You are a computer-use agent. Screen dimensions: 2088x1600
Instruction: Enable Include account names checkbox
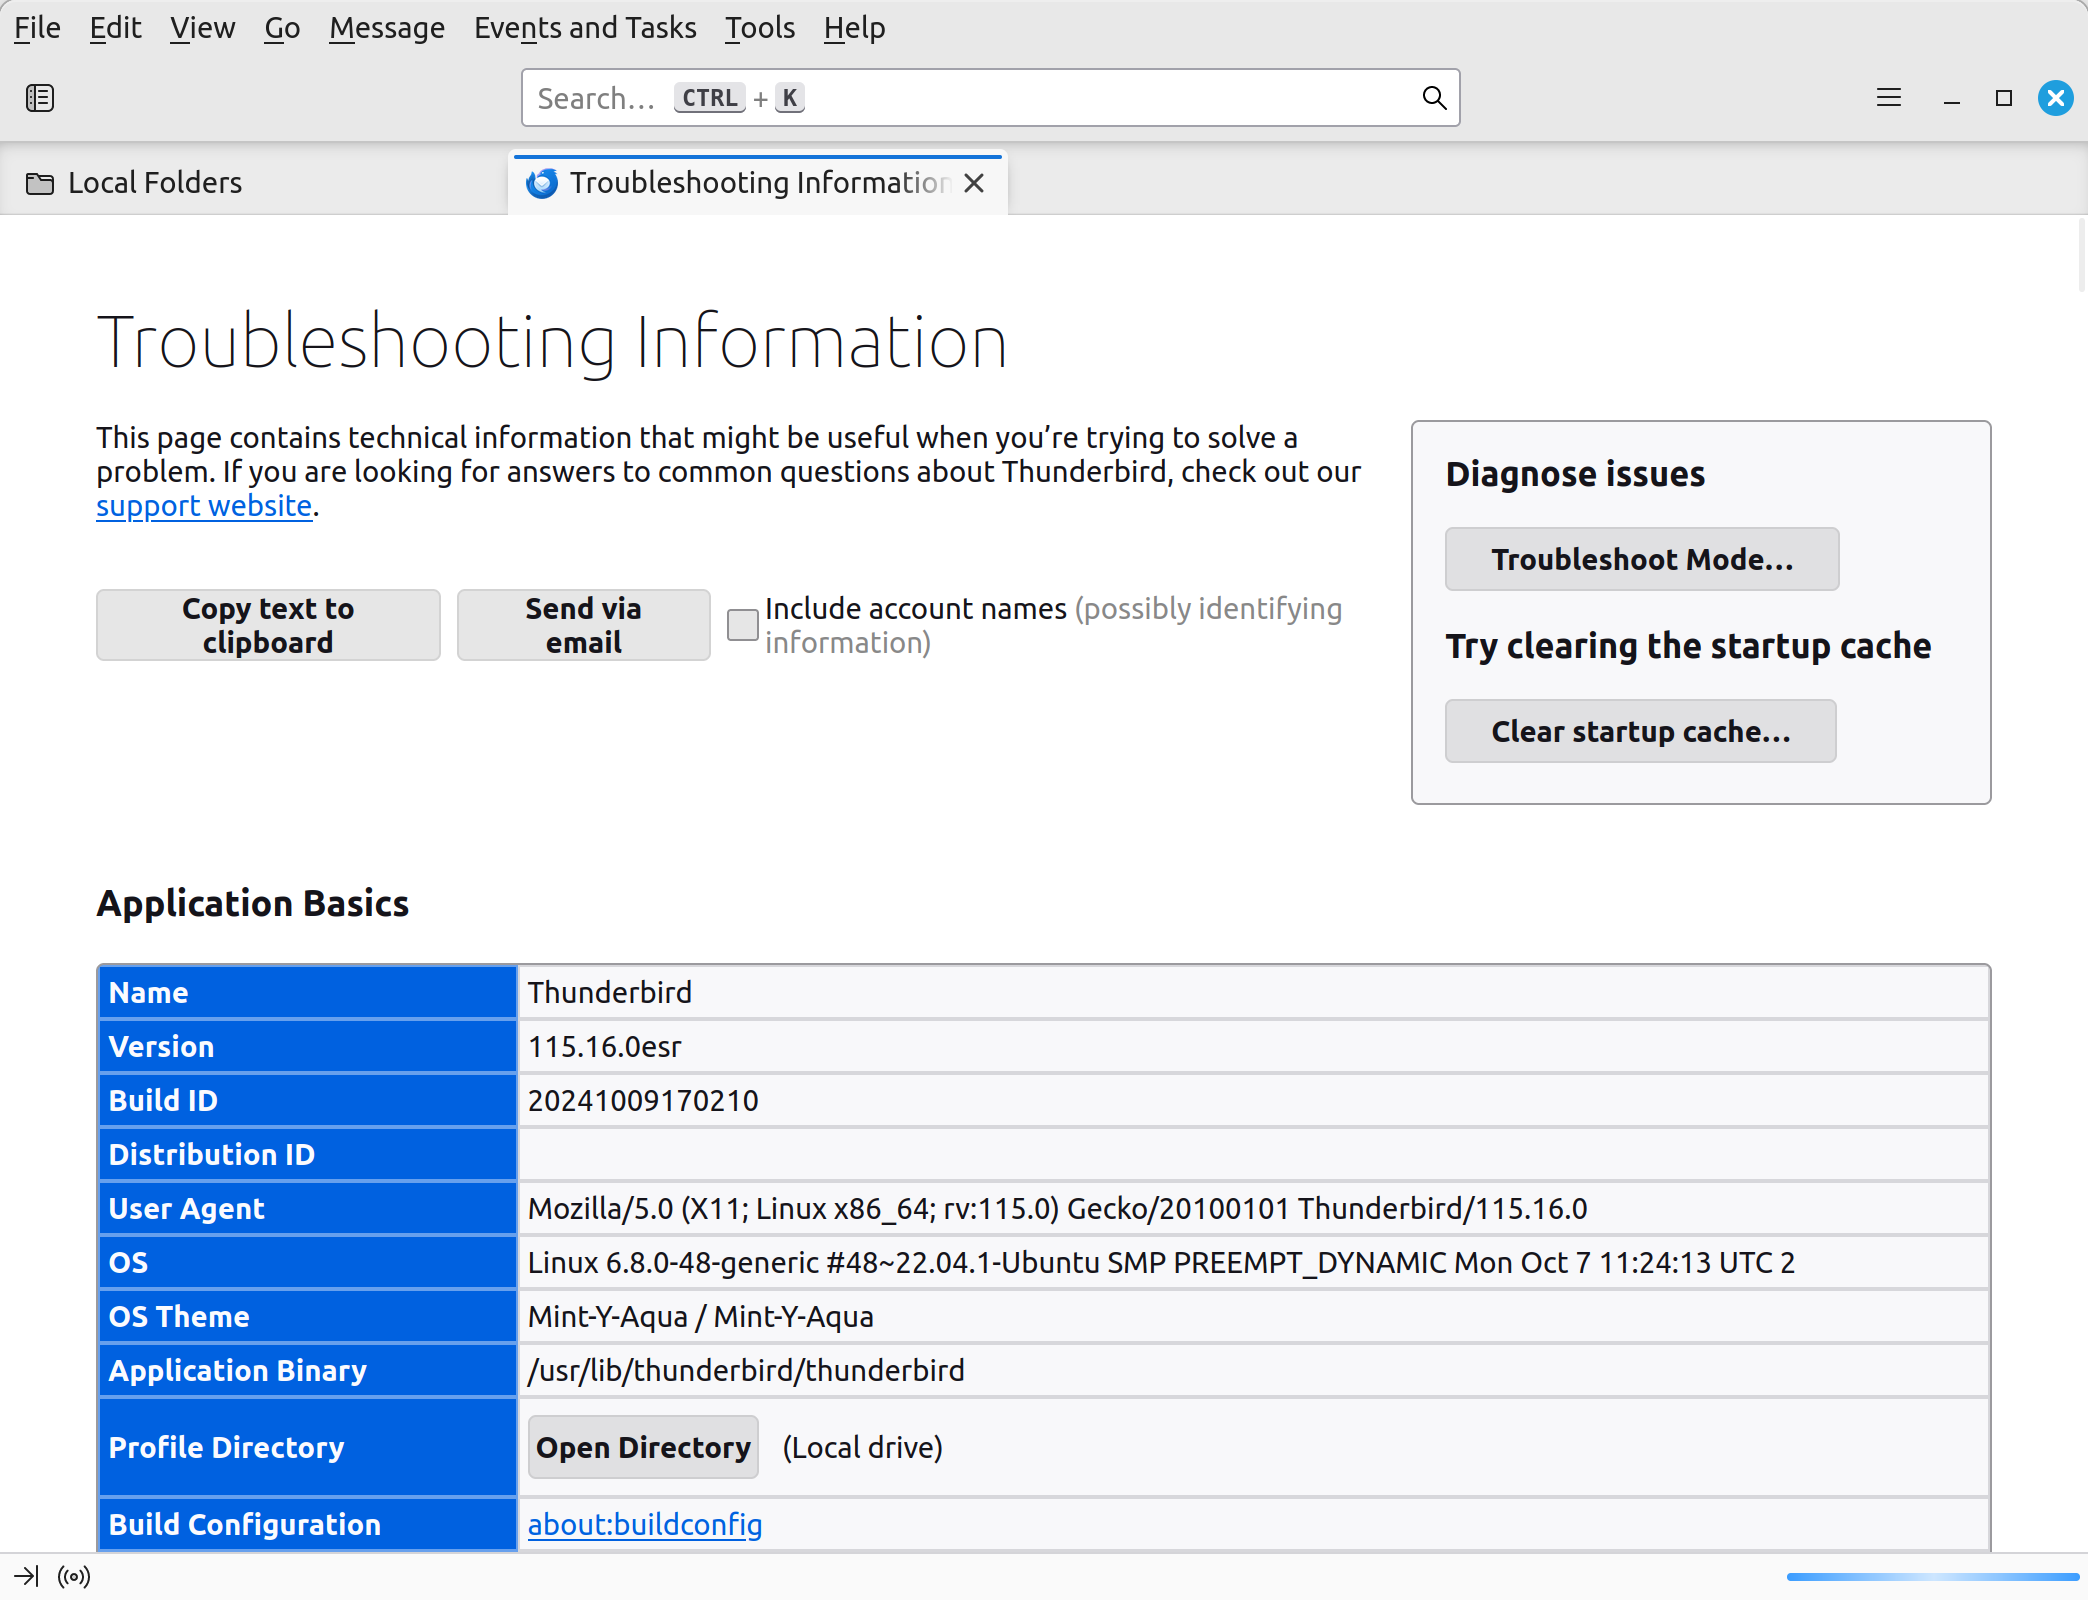coord(742,625)
